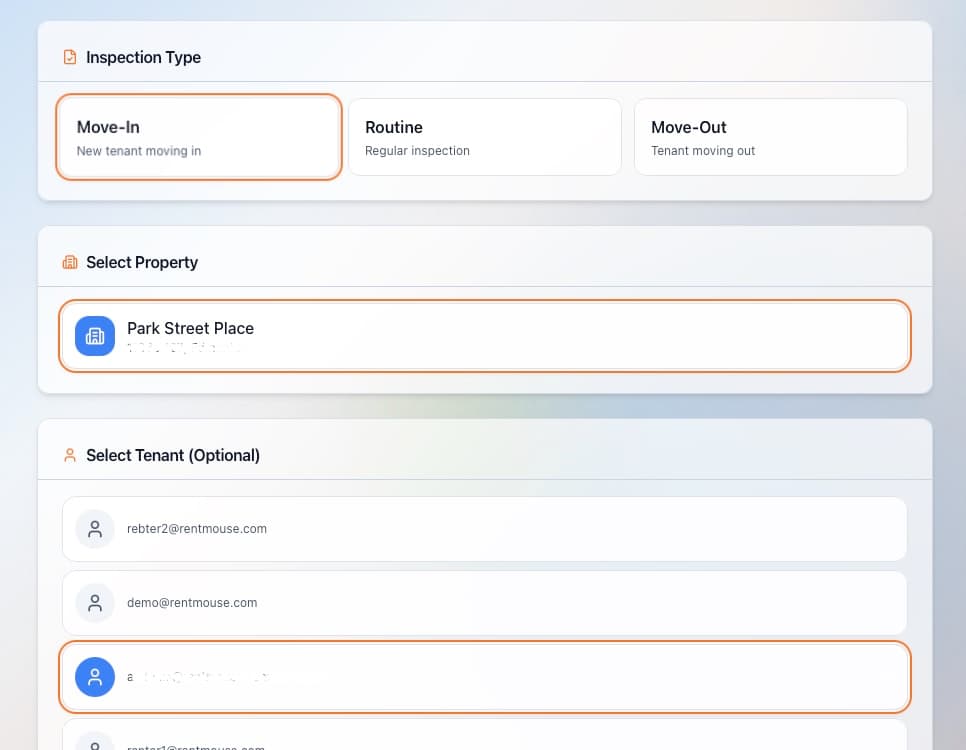Click the 'Tenant moving out' label text
This screenshot has width=966, height=750.
(x=703, y=150)
